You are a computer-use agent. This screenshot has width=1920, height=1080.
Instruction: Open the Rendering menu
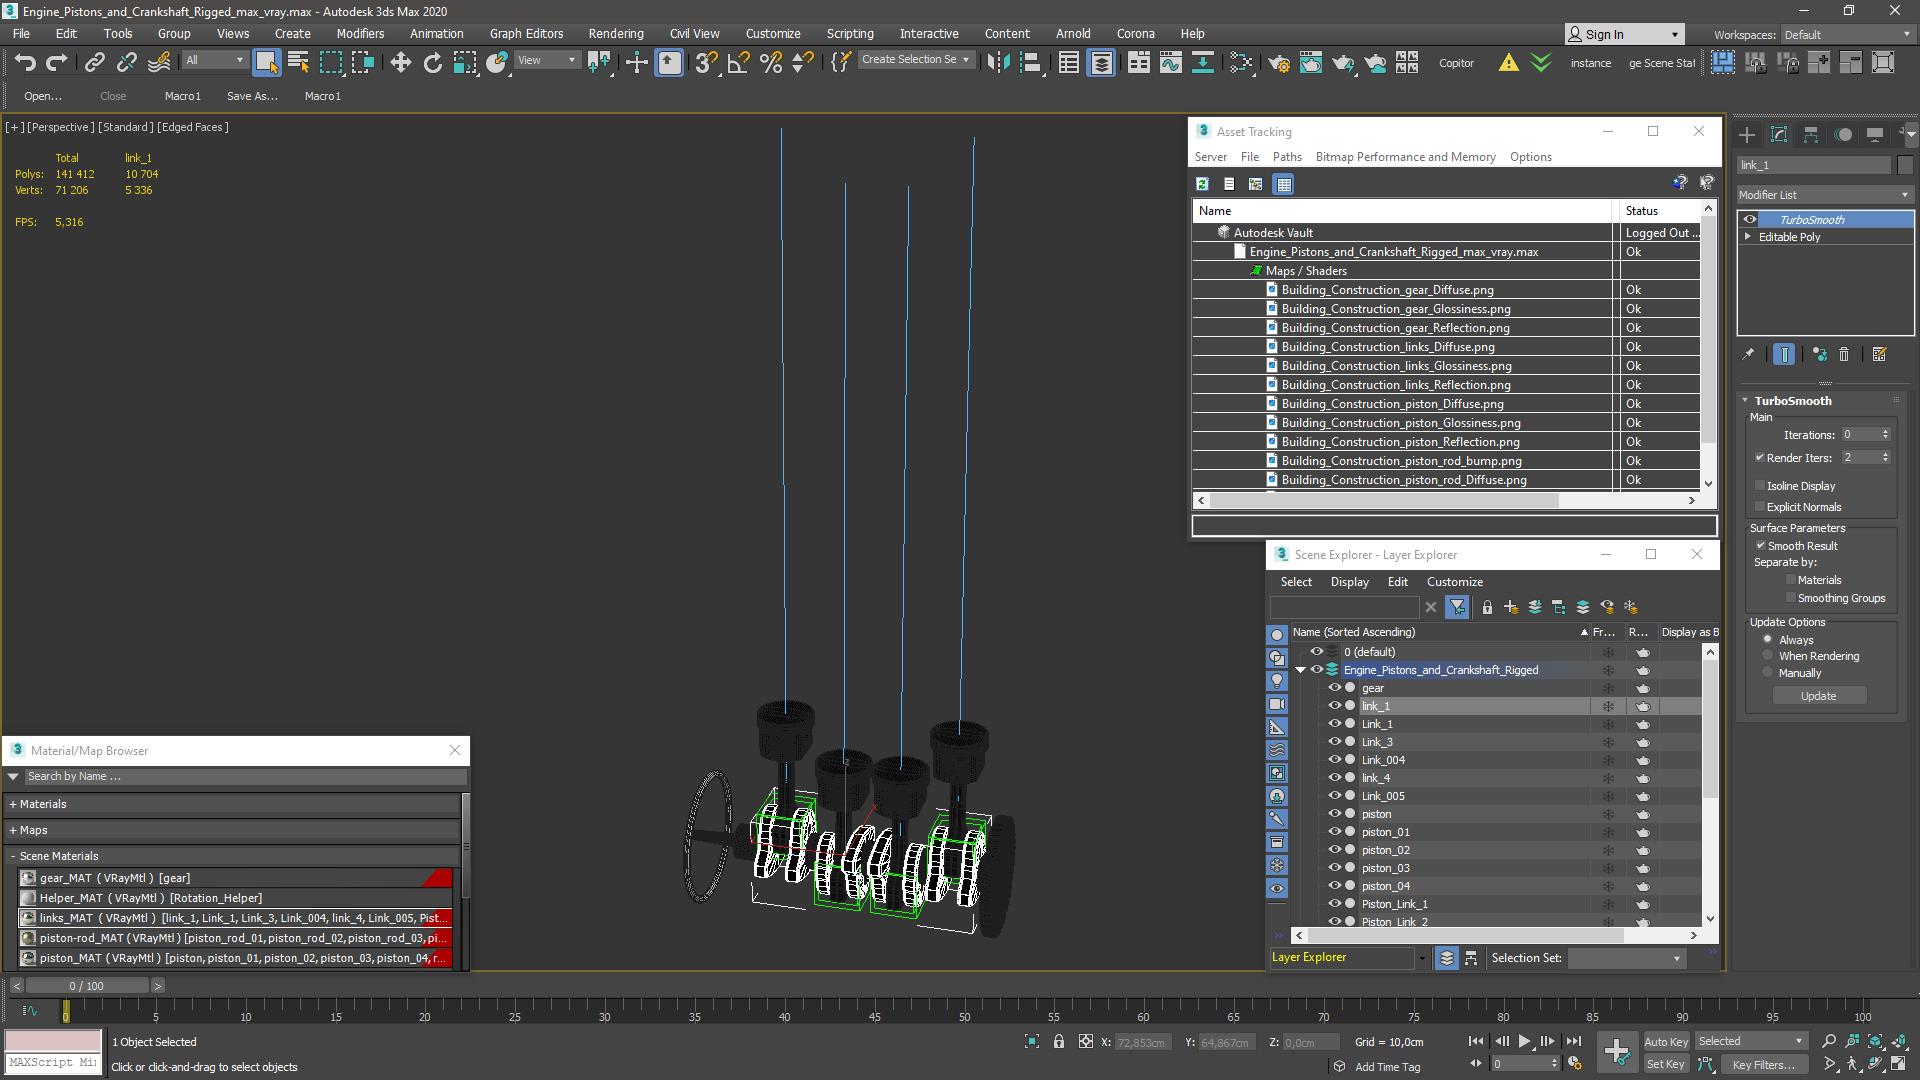(x=616, y=33)
